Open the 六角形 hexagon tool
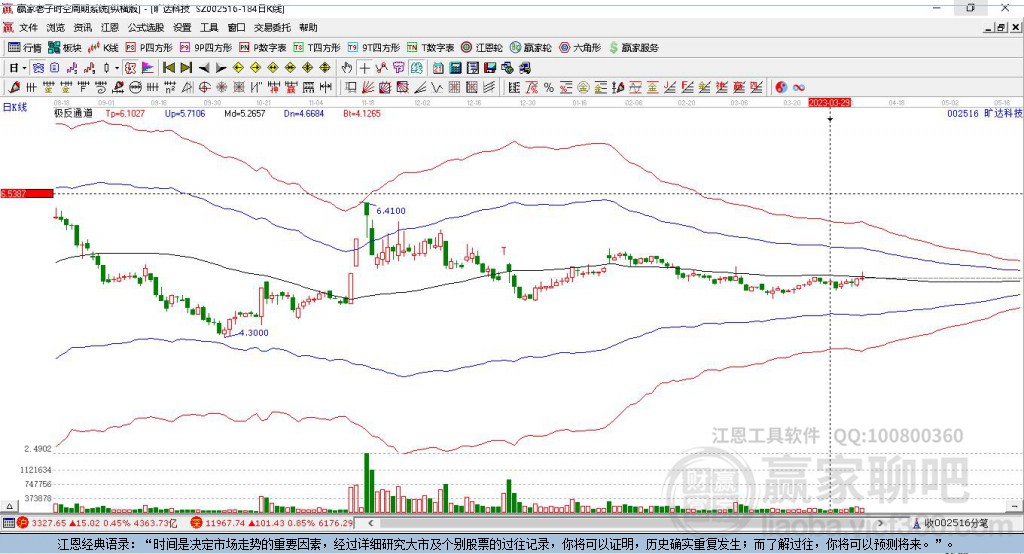 pyautogui.click(x=580, y=48)
